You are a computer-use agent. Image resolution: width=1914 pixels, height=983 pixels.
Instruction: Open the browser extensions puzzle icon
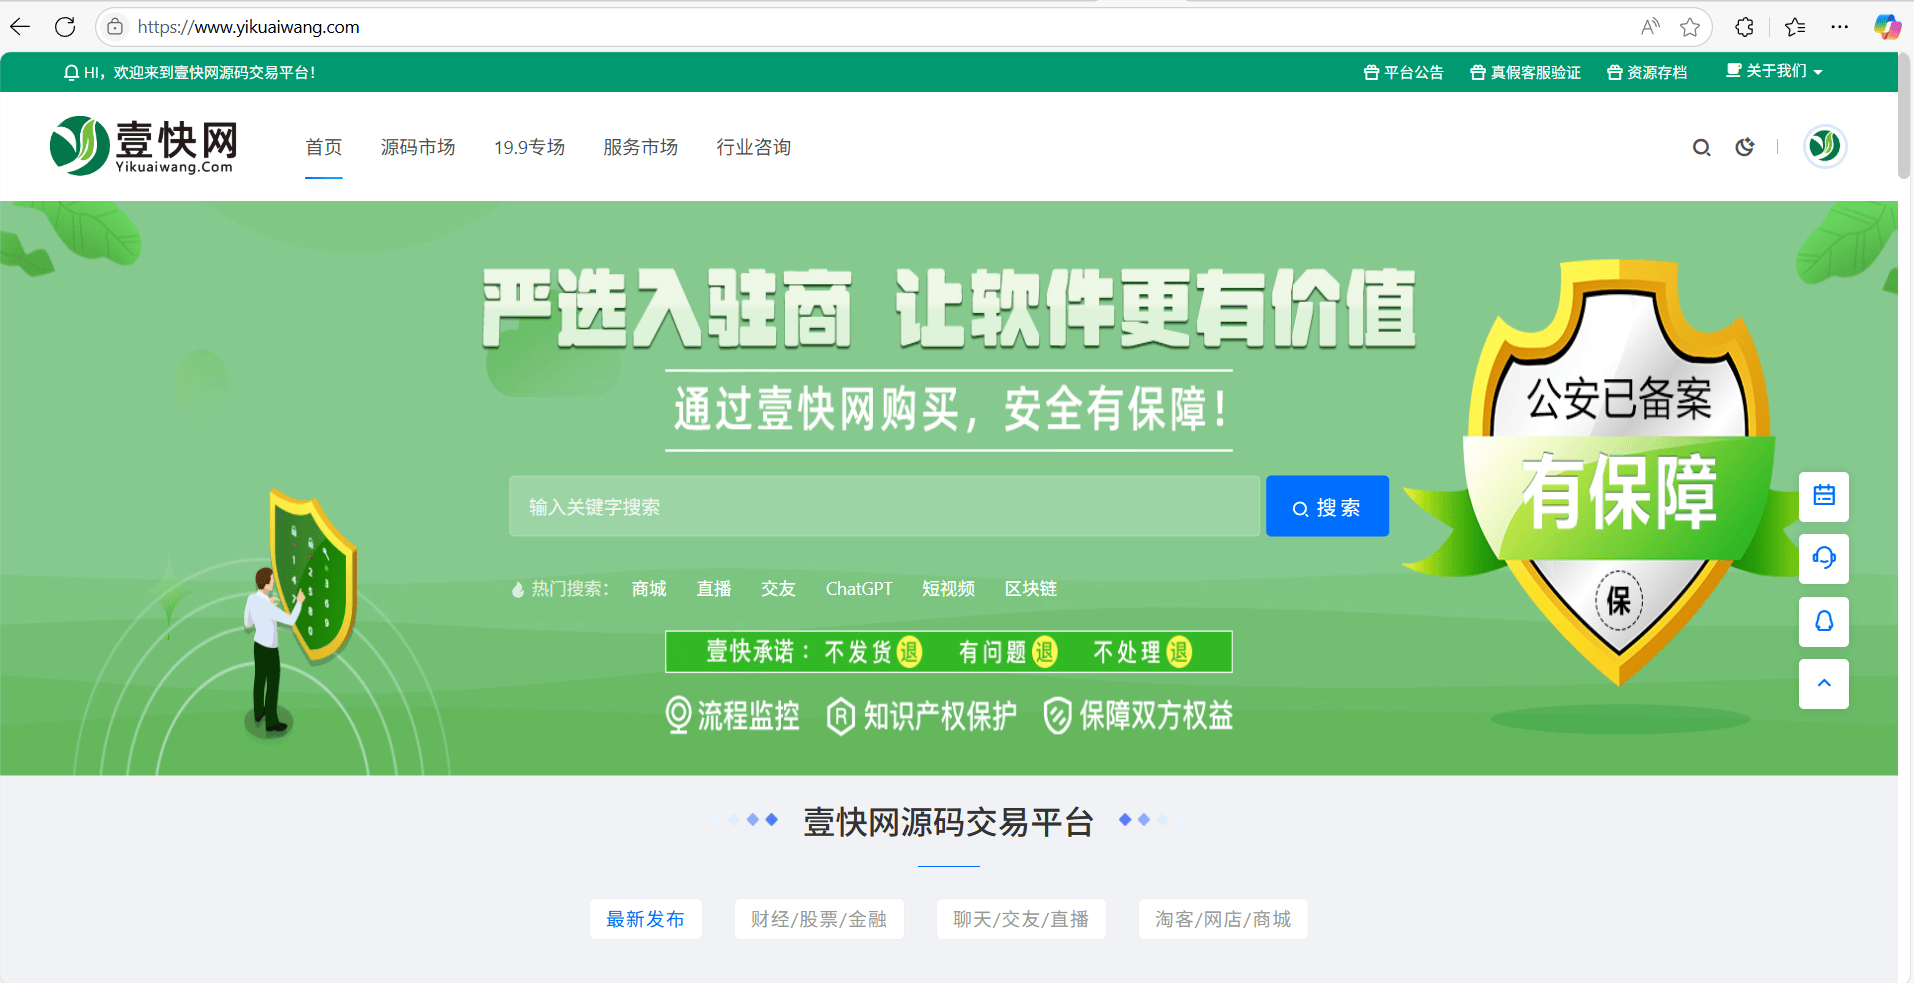pos(1744,27)
